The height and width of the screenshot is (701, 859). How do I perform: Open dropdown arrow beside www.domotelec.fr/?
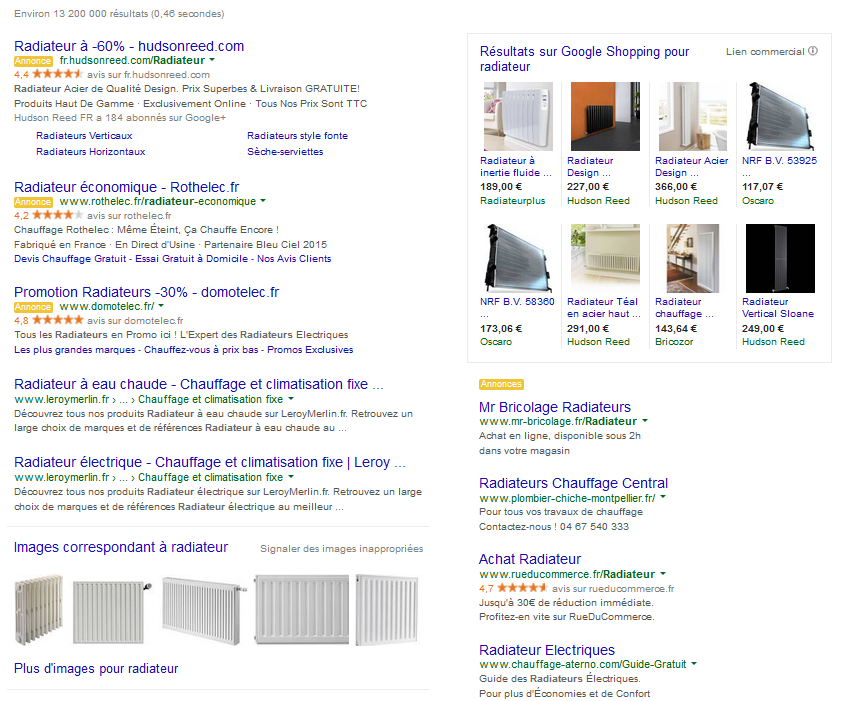(161, 306)
